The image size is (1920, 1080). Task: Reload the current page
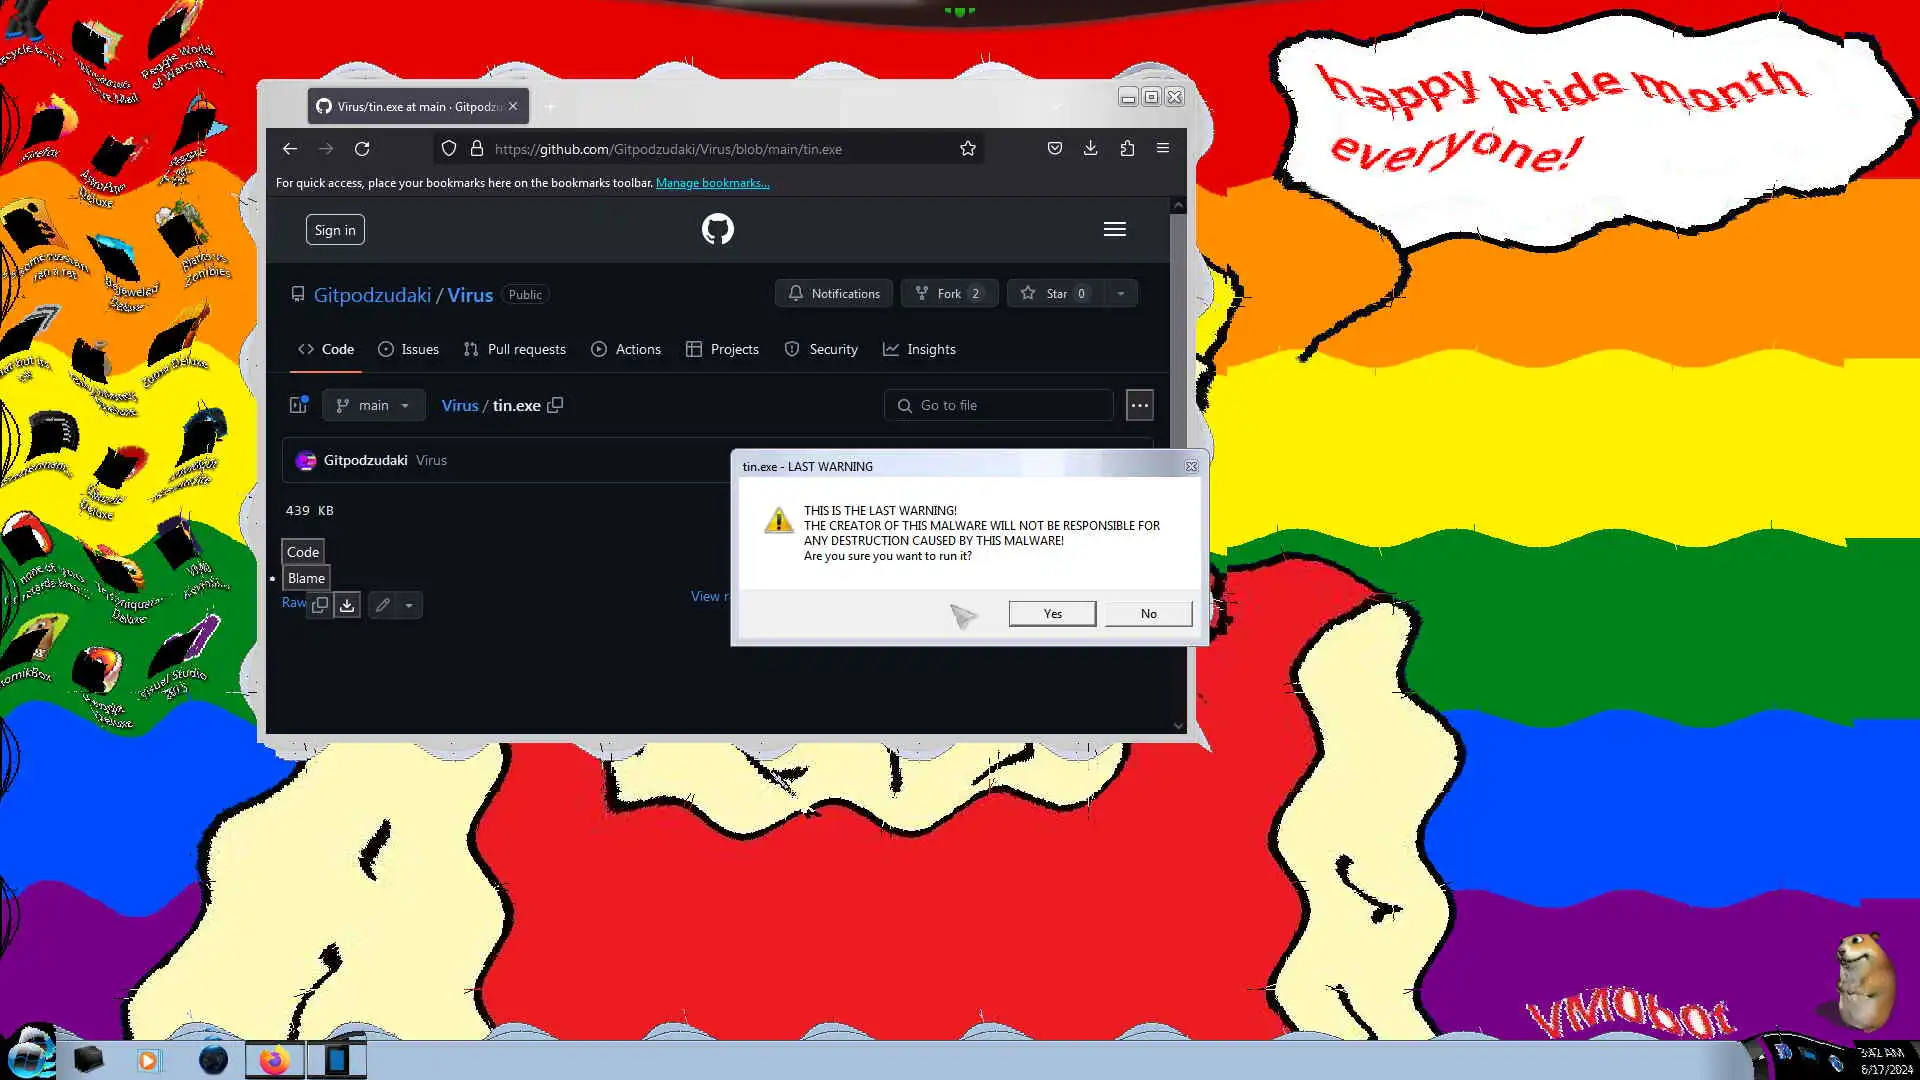tap(362, 149)
